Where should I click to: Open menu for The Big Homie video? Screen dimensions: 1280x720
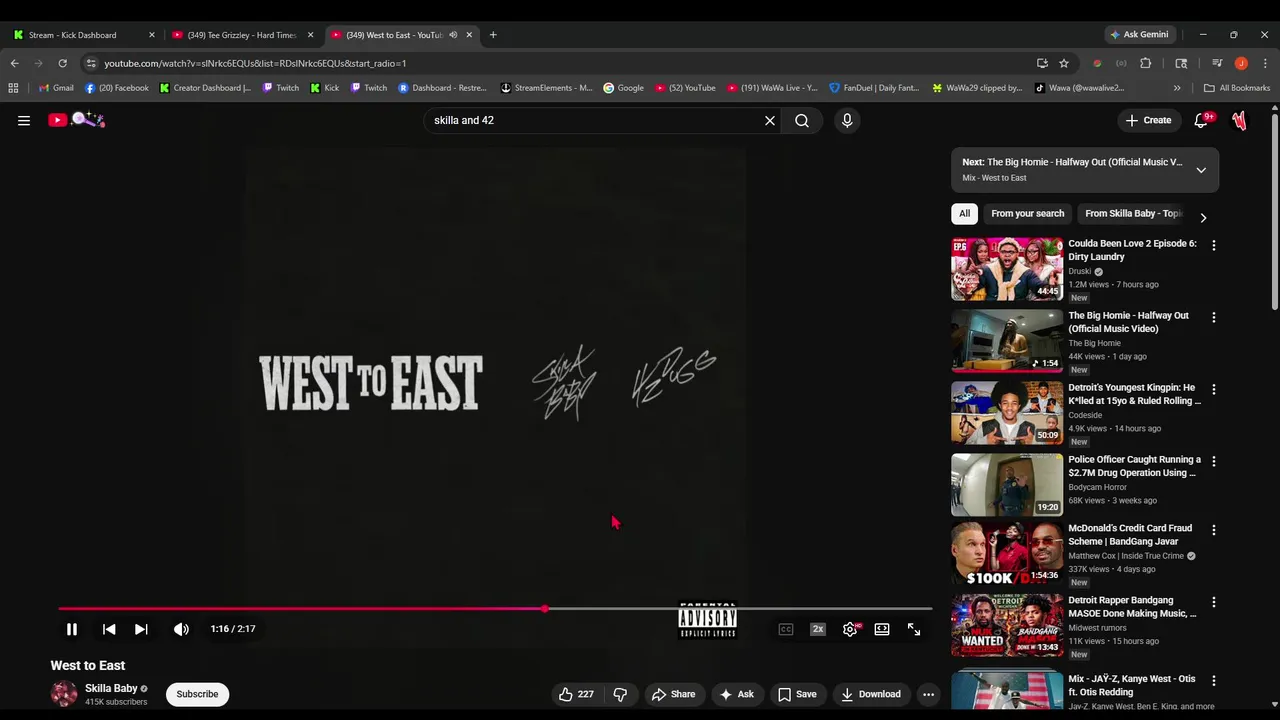(x=1214, y=317)
